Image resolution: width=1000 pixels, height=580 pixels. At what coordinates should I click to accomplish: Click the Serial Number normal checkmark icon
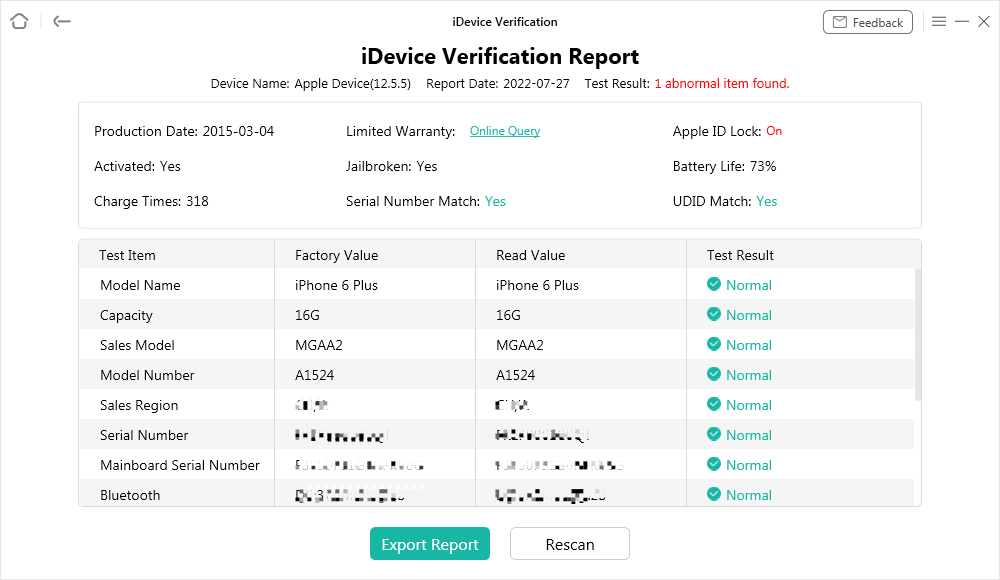point(714,435)
